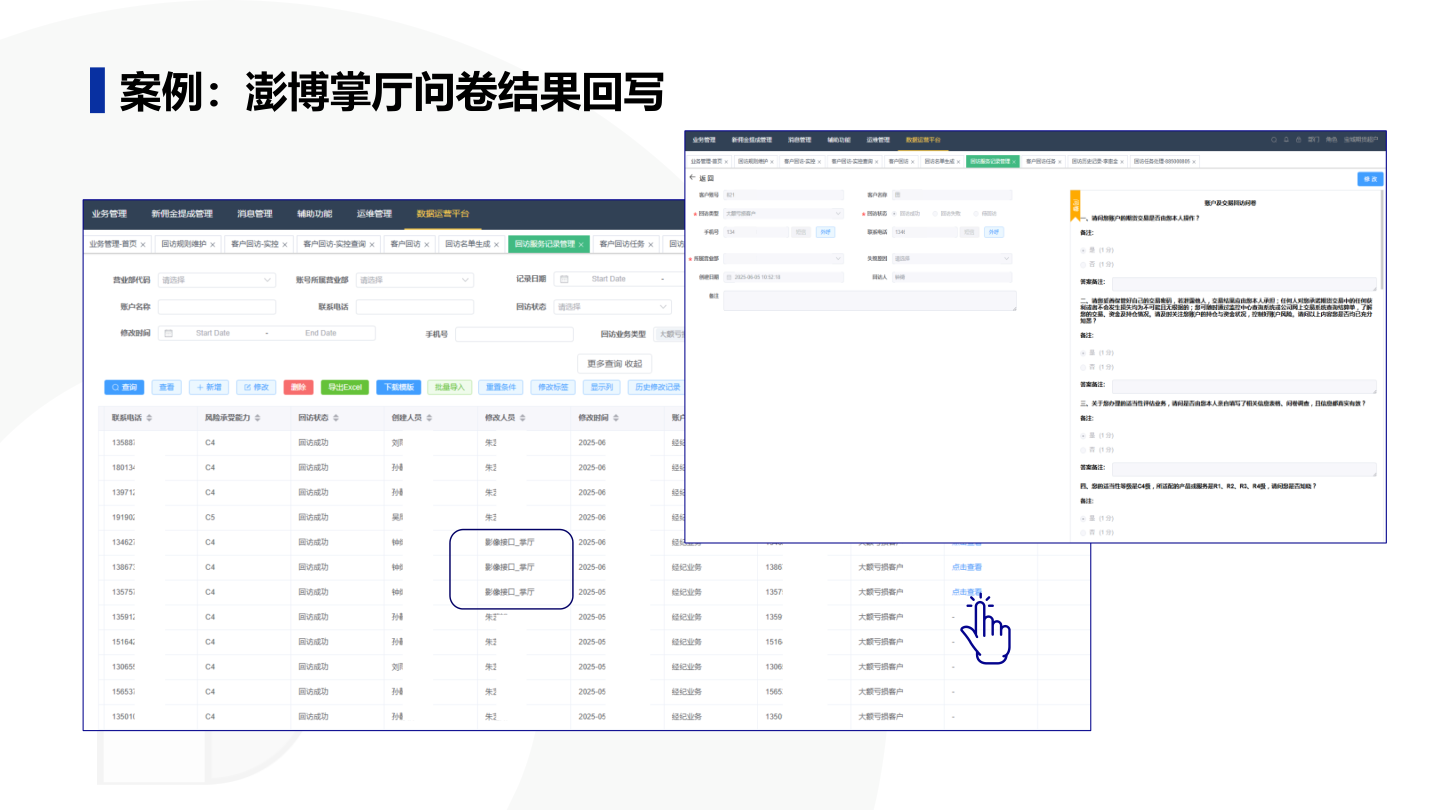Sort the table by 联系电话 column
The height and width of the screenshot is (810, 1440).
coord(149,418)
